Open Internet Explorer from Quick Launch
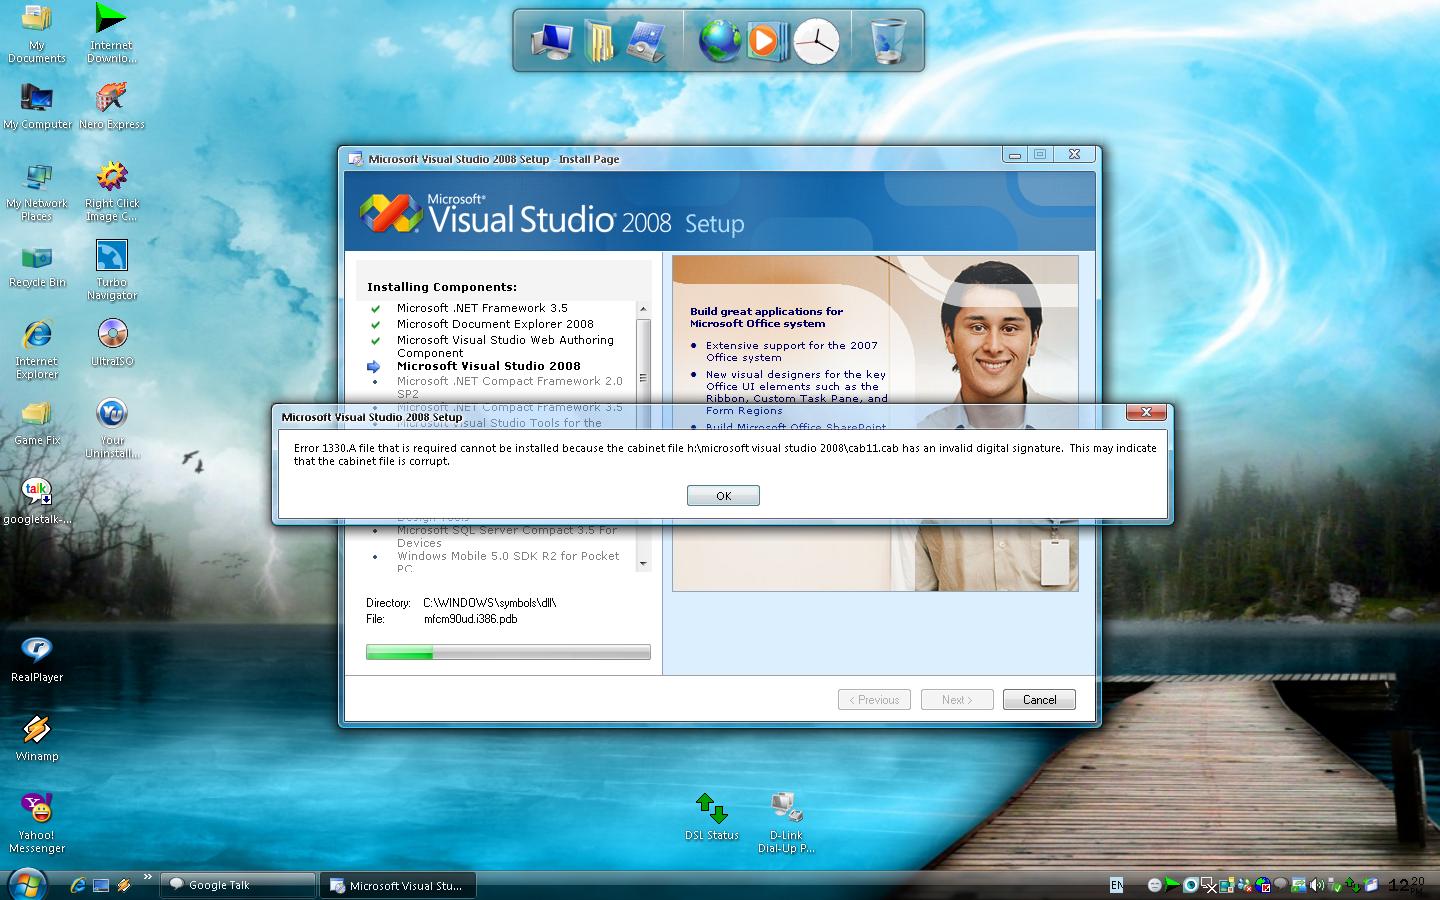Screen dimensions: 1440x900 point(78,885)
